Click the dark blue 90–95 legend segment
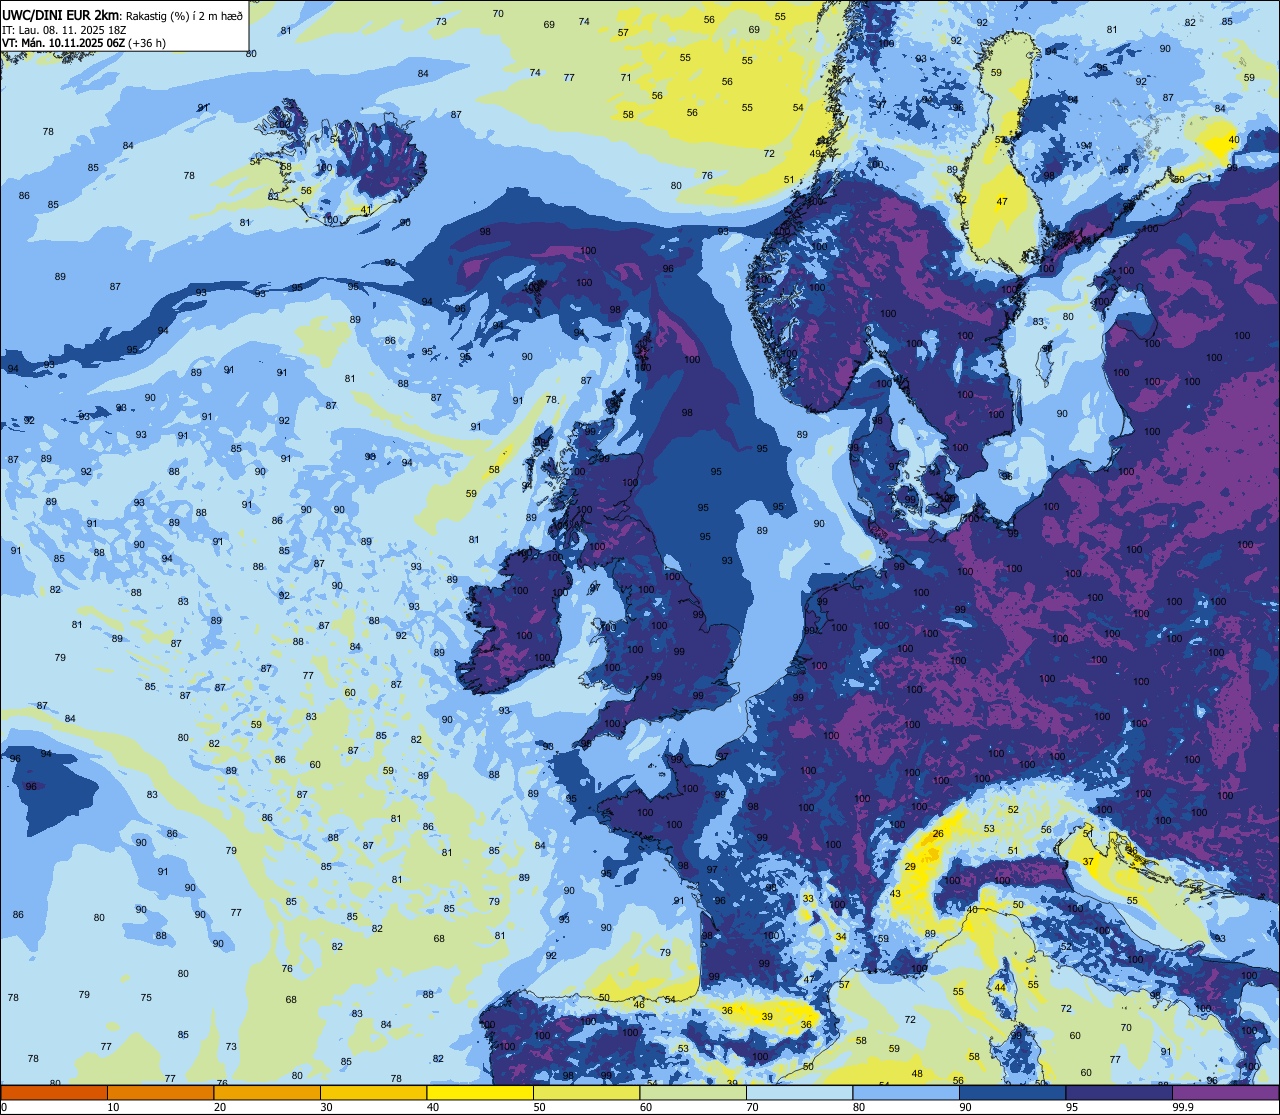The height and width of the screenshot is (1115, 1280). [1012, 1092]
